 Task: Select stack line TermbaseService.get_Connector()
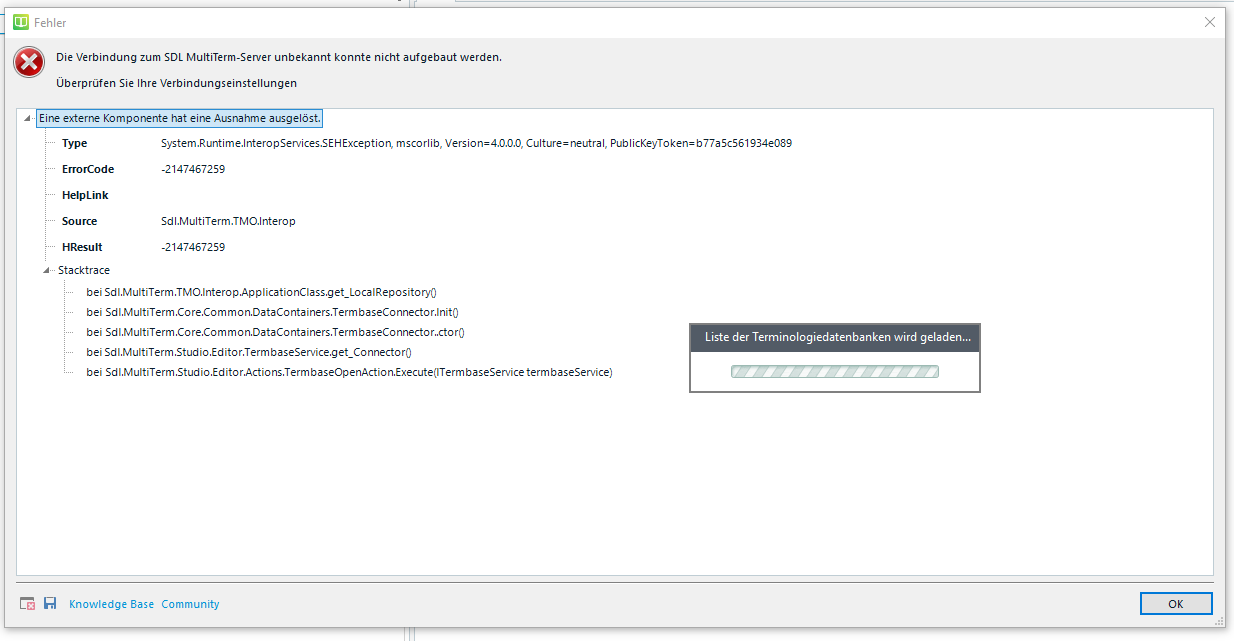249,352
